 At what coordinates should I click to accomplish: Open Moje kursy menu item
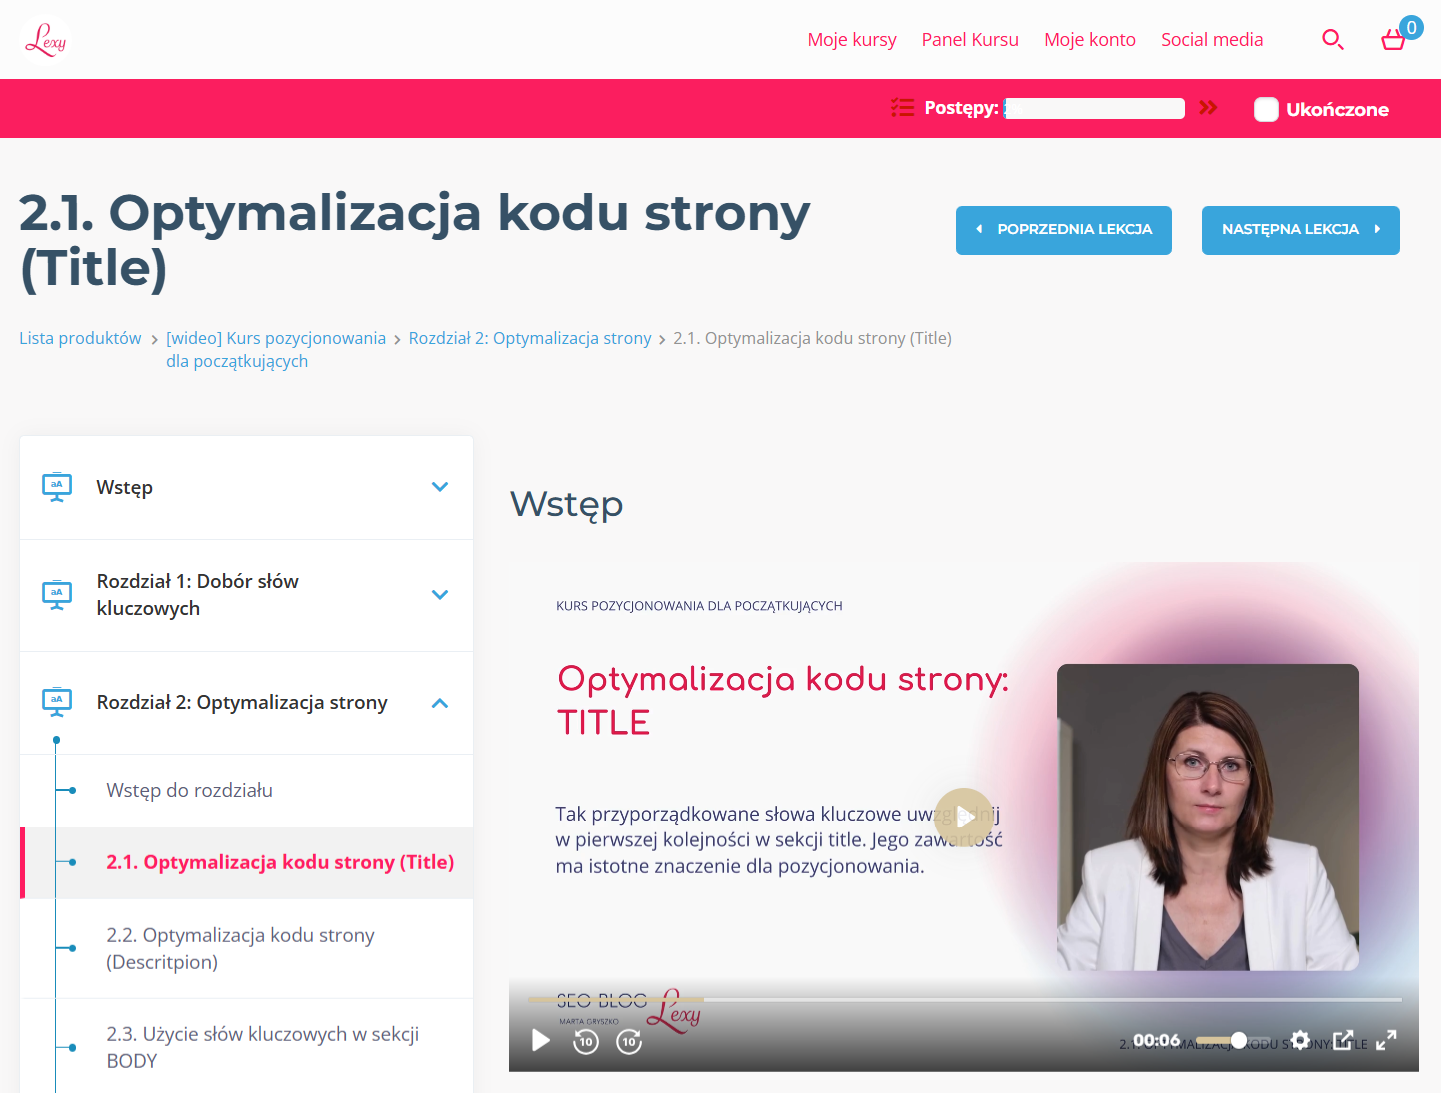[851, 40]
